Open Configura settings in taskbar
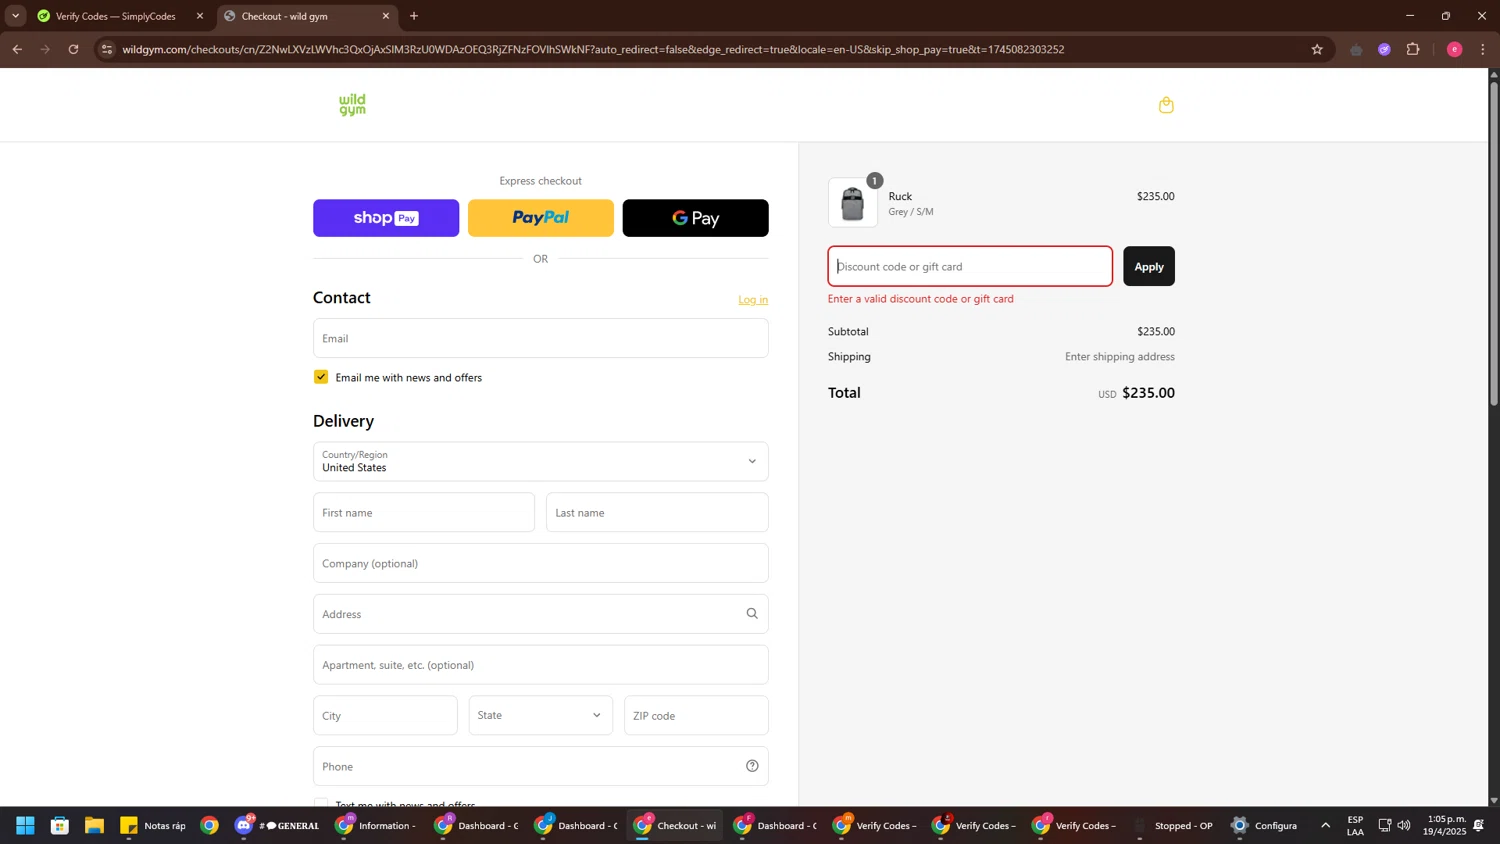 [1265, 825]
